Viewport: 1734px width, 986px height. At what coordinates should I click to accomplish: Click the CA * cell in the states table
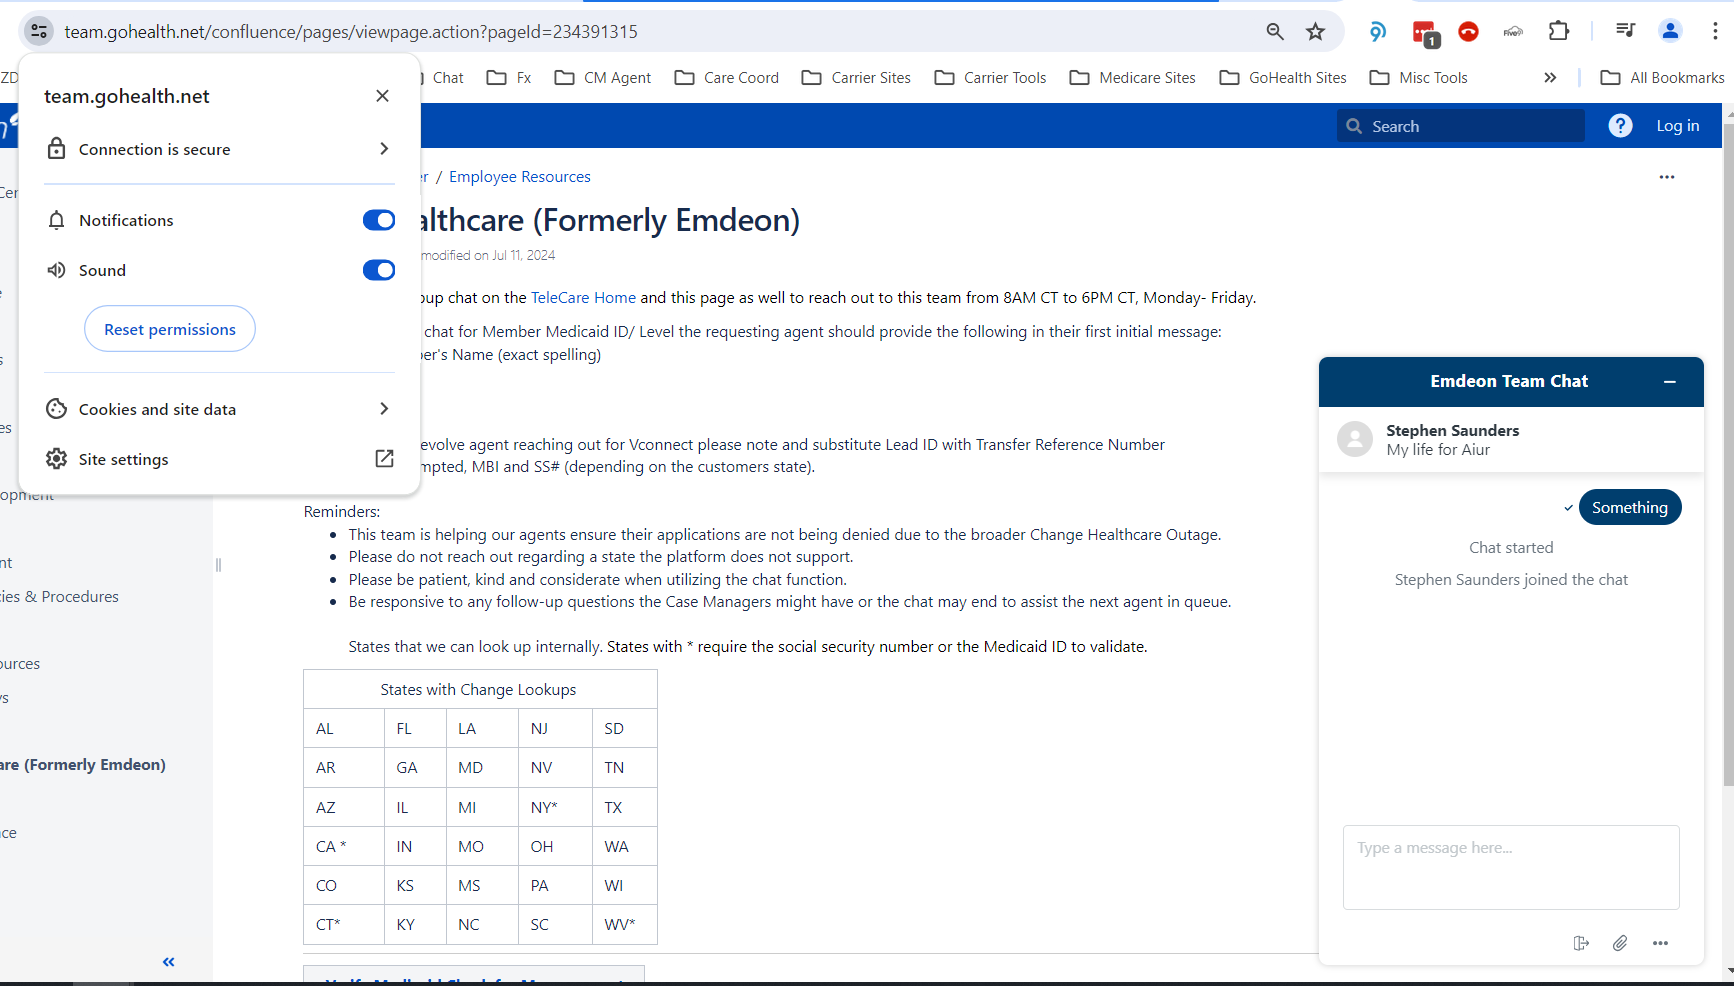pyautogui.click(x=344, y=847)
